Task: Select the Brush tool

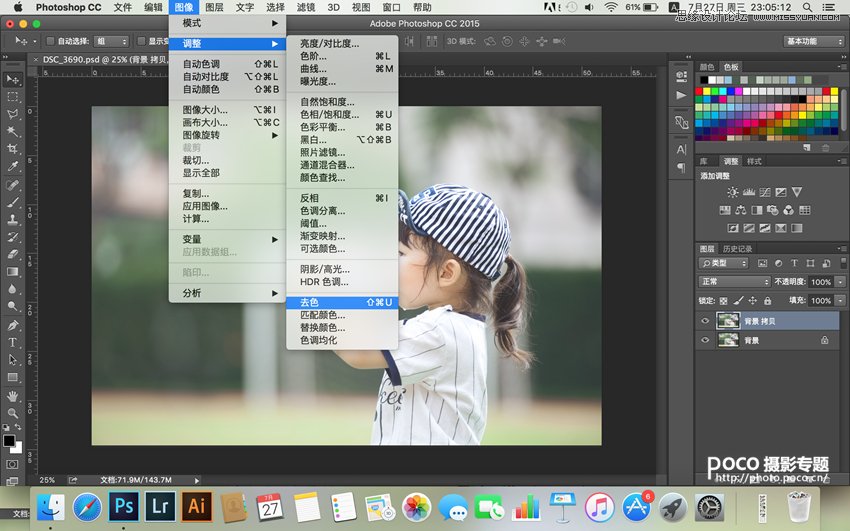Action: click(12, 203)
